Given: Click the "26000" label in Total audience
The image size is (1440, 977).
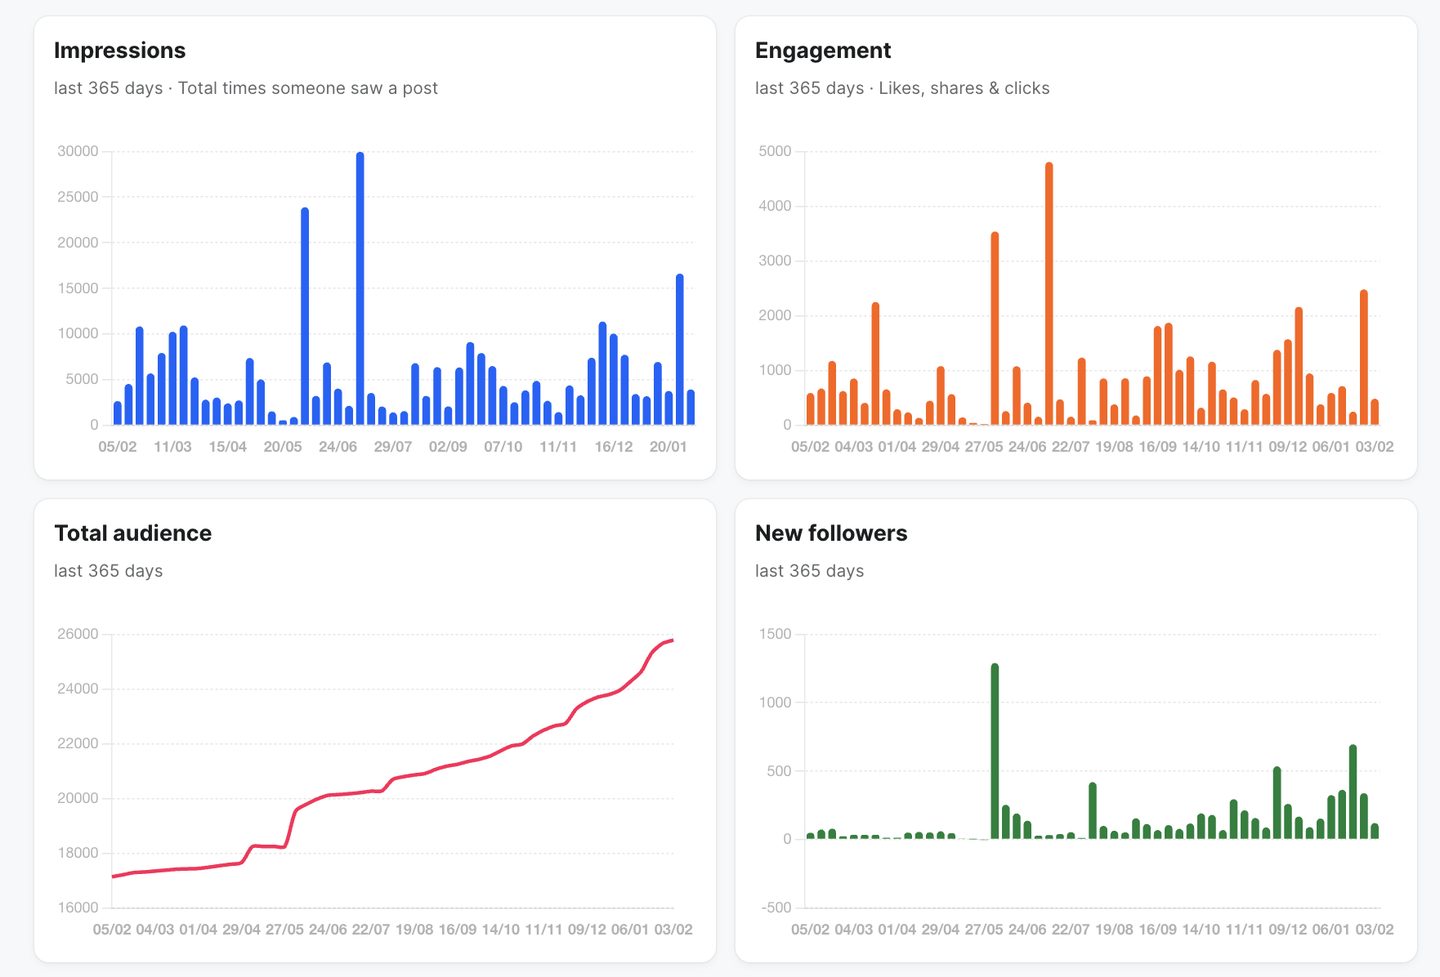Looking at the screenshot, I should tap(78, 634).
